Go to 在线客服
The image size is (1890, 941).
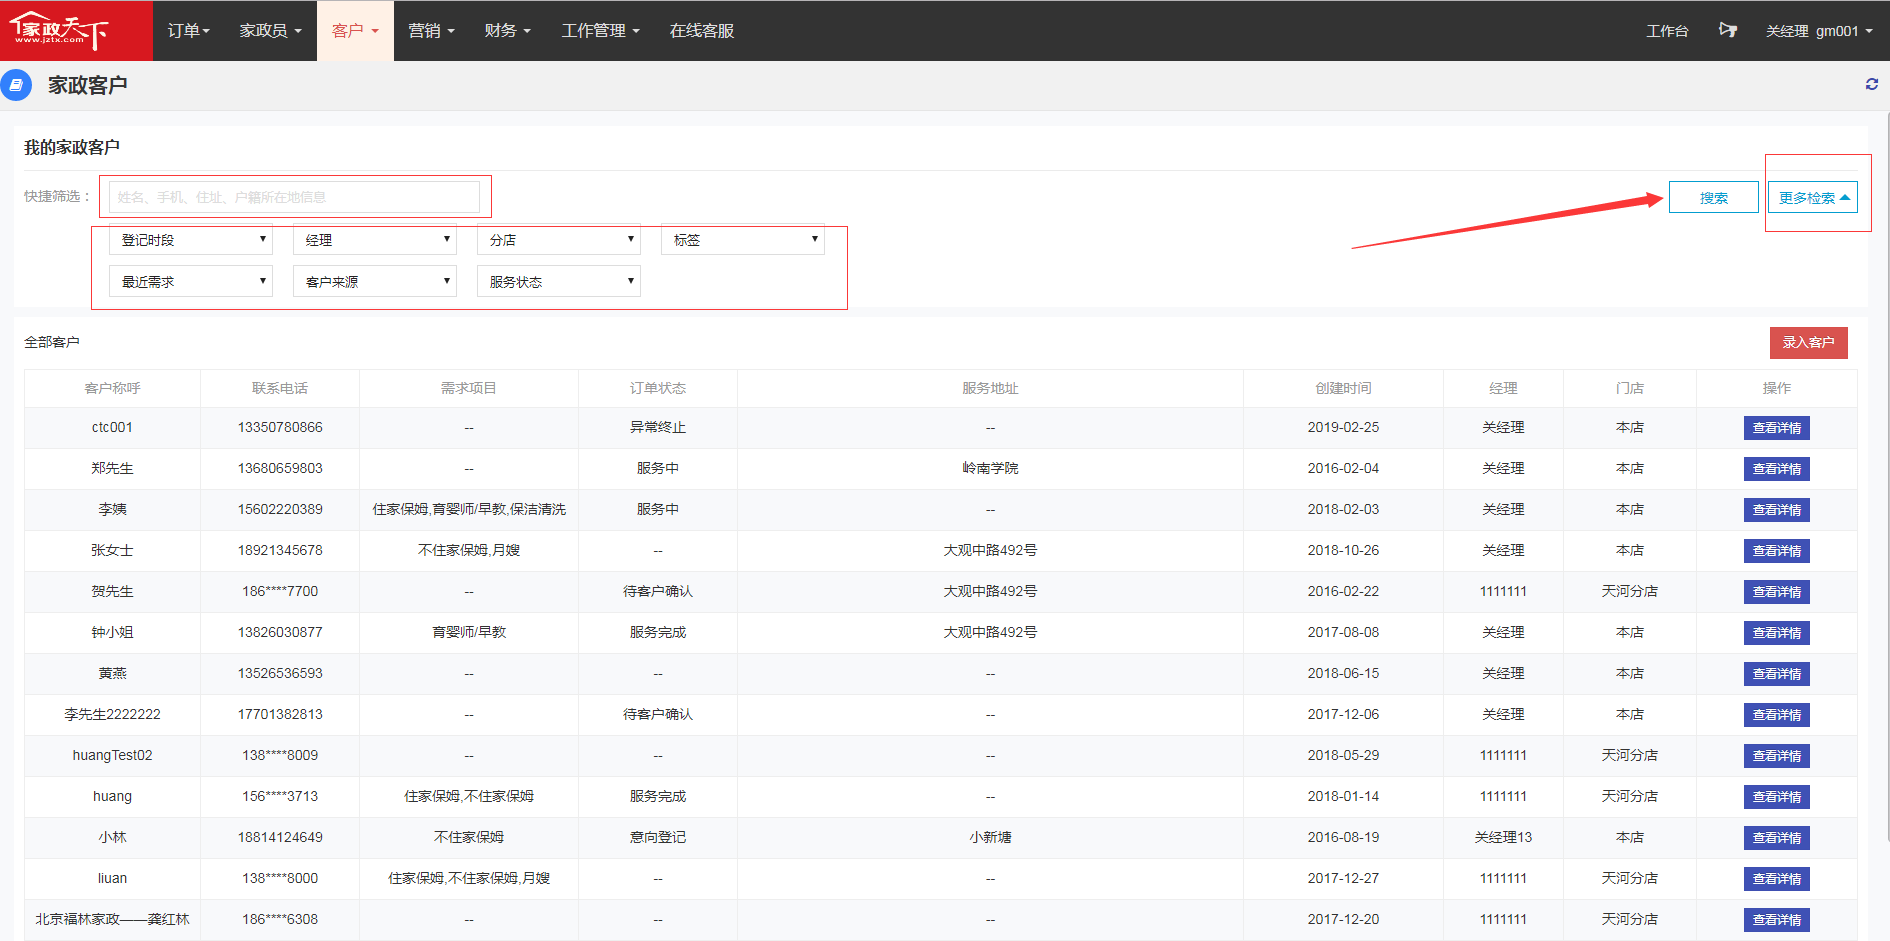click(702, 31)
